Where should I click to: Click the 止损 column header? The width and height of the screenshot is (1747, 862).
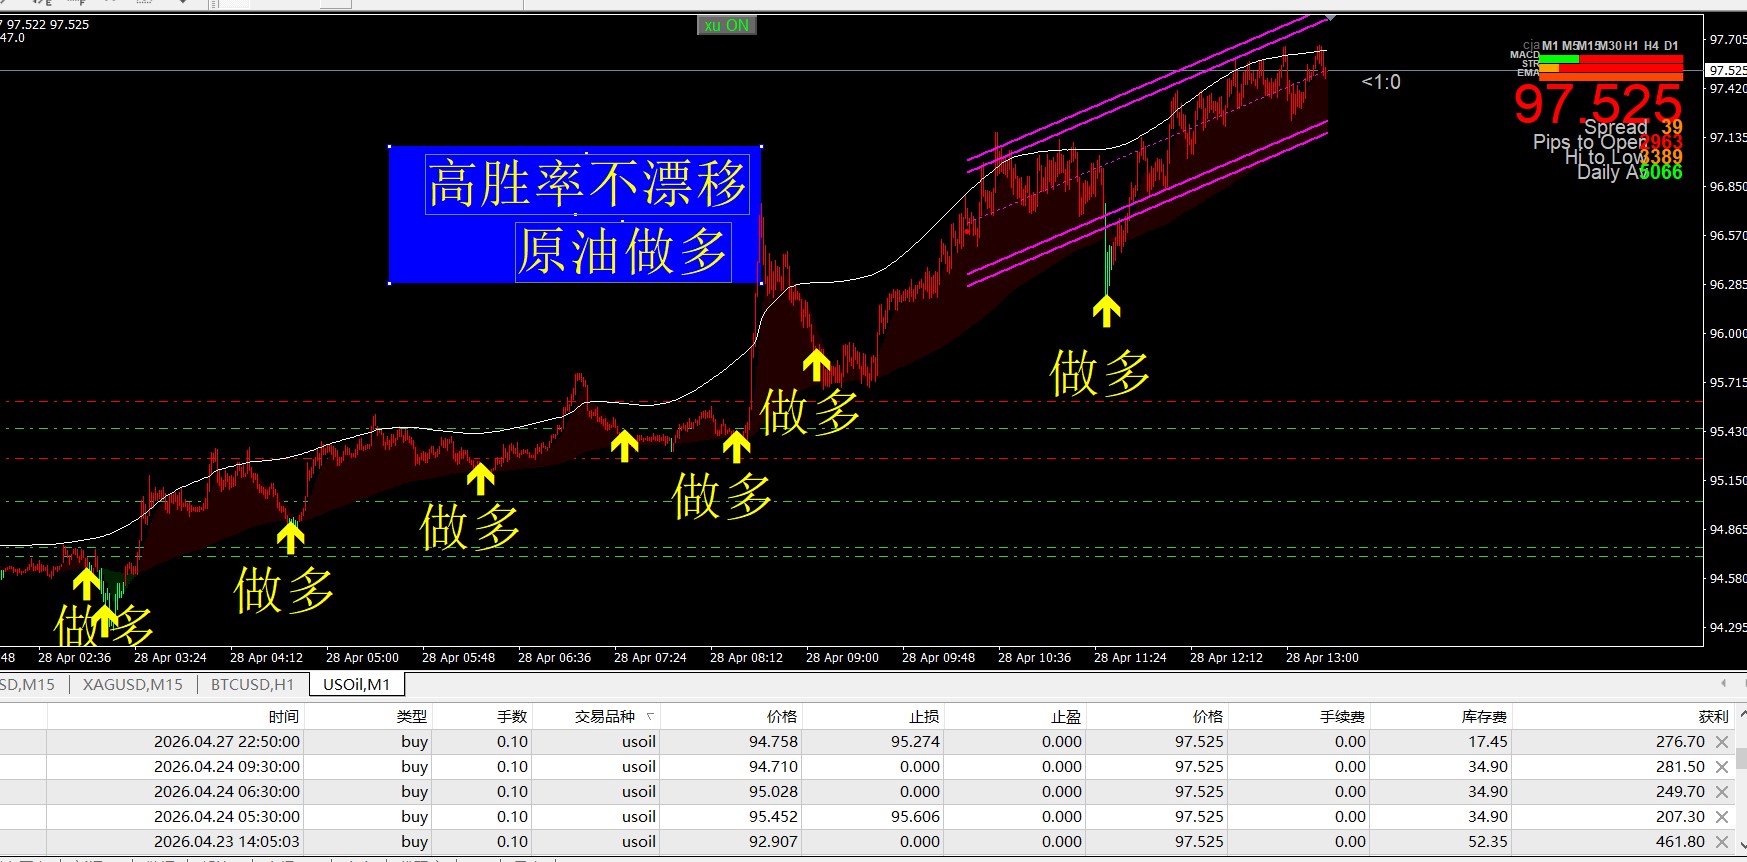[923, 716]
